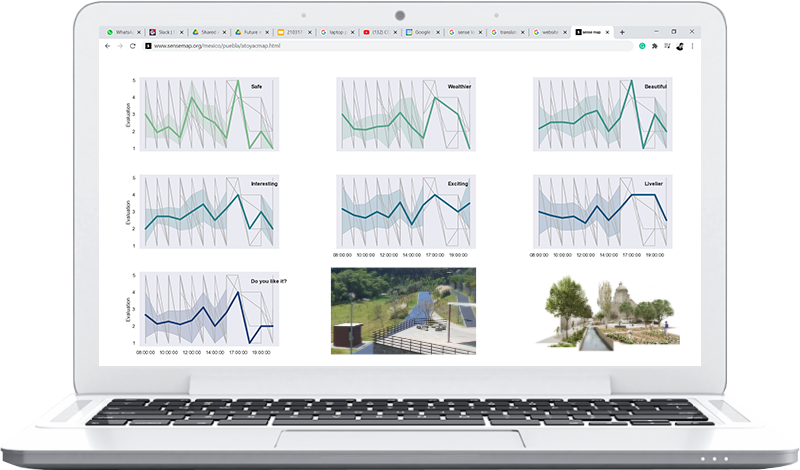
Task: Open a new tab with the plus button
Action: coord(622,32)
